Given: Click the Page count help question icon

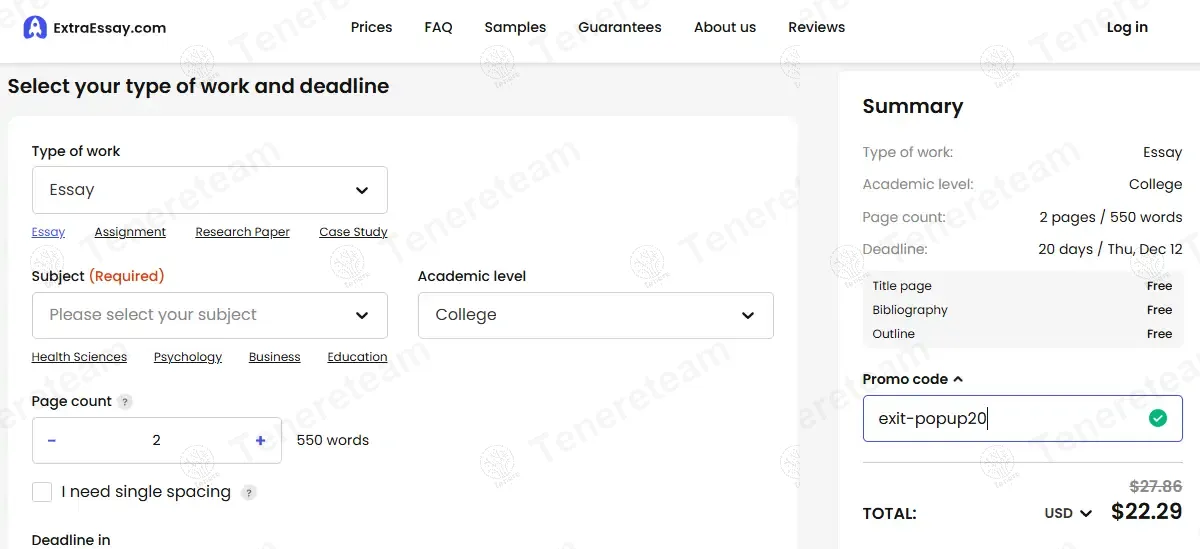Looking at the screenshot, I should [125, 402].
